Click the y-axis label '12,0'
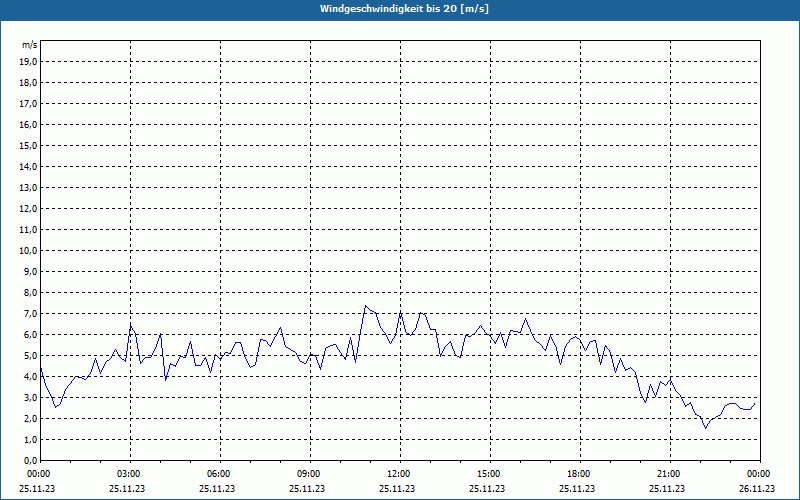This screenshot has height=500, width=800. pos(30,209)
